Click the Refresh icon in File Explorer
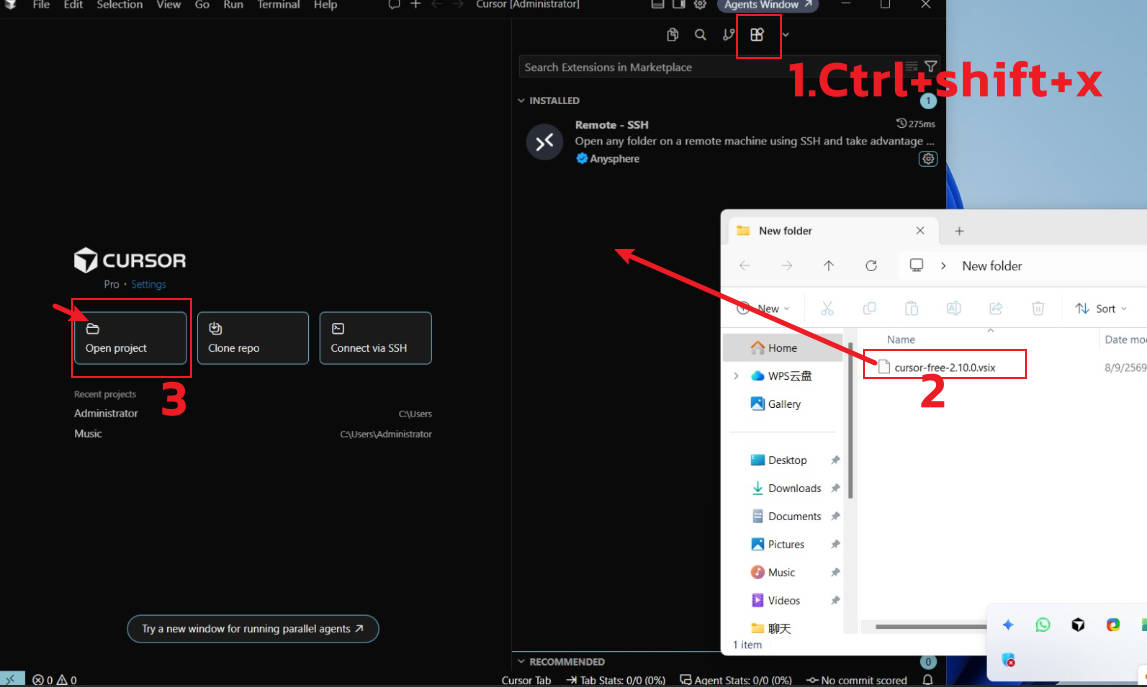The width and height of the screenshot is (1147, 687). [x=871, y=266]
